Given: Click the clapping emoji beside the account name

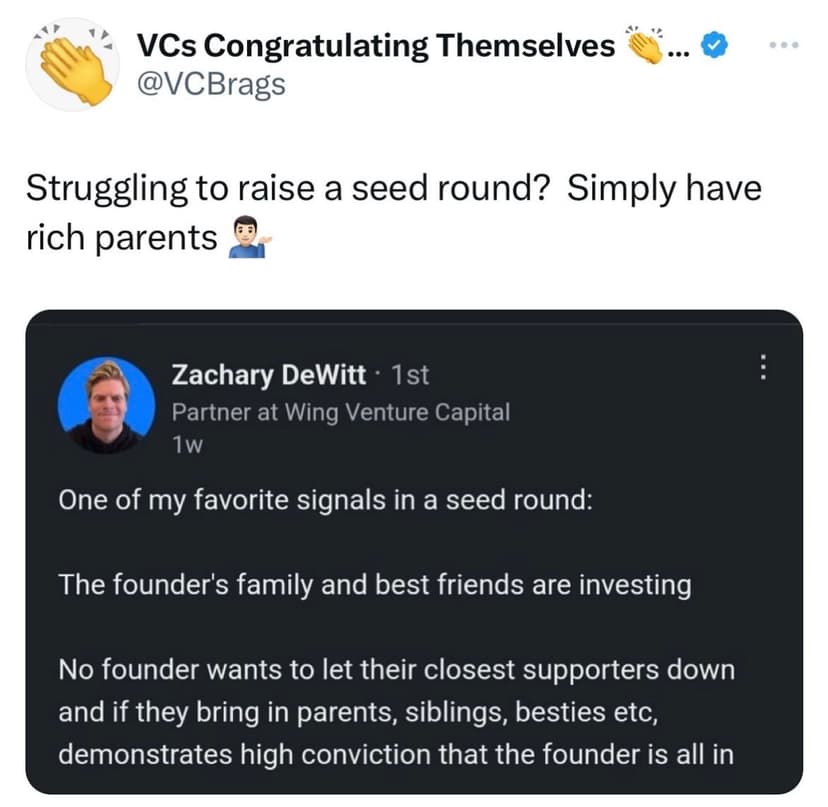Looking at the screenshot, I should point(641,45).
